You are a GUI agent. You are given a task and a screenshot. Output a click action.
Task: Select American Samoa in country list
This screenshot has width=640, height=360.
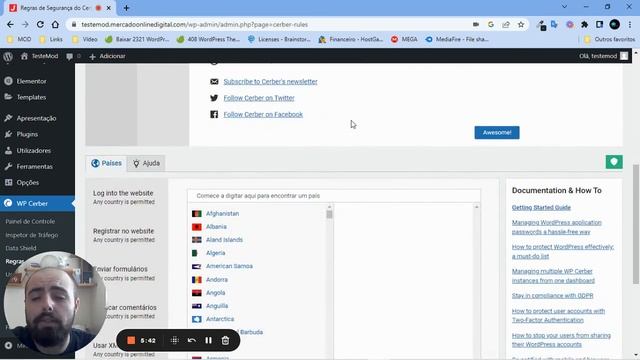[229, 266]
